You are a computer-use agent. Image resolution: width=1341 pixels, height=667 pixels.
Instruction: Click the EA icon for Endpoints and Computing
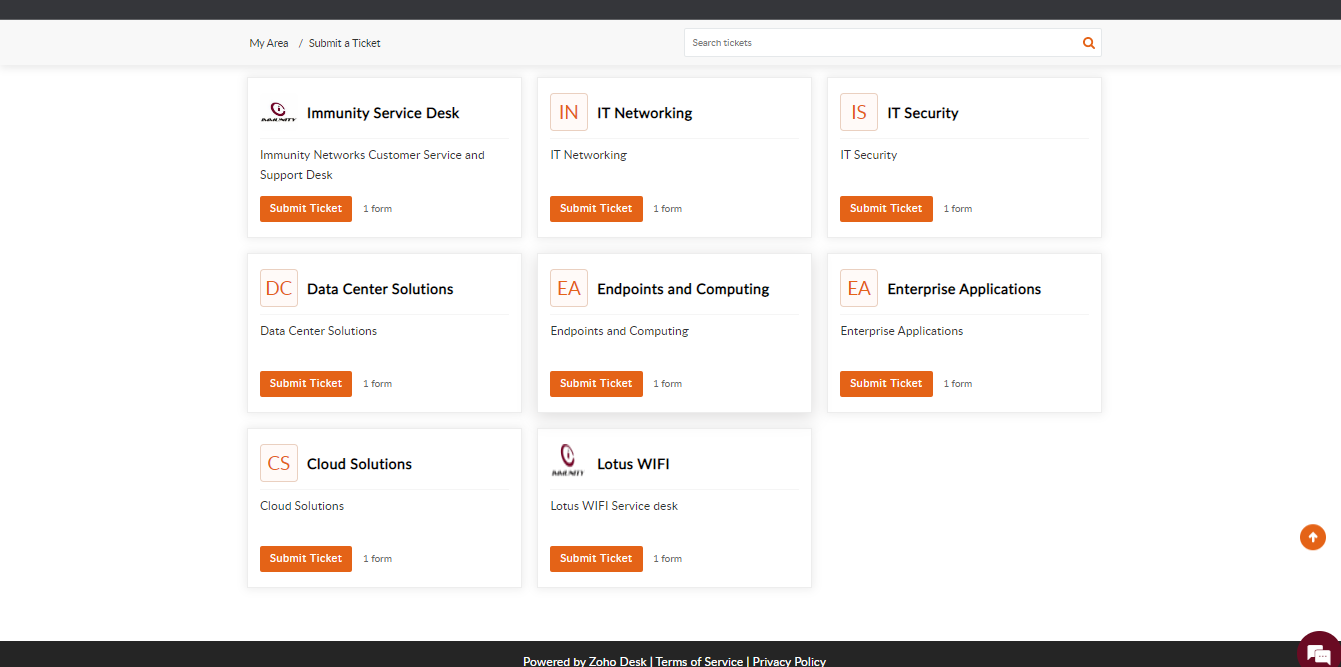pos(569,288)
